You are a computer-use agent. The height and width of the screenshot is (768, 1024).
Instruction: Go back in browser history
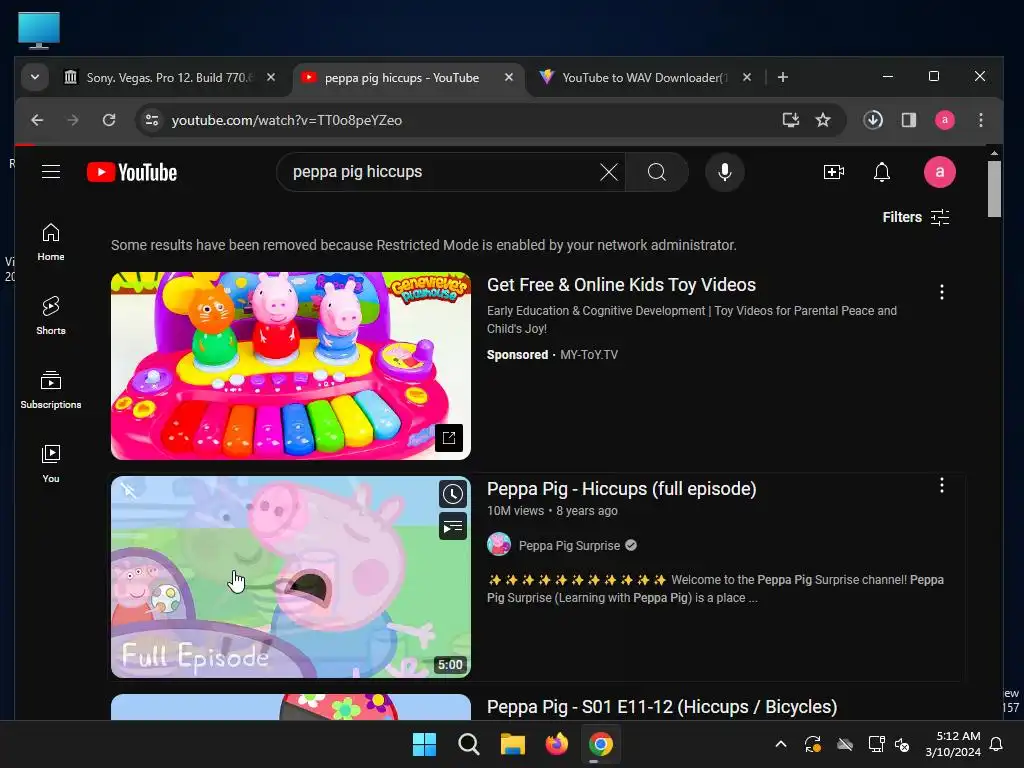(37, 120)
